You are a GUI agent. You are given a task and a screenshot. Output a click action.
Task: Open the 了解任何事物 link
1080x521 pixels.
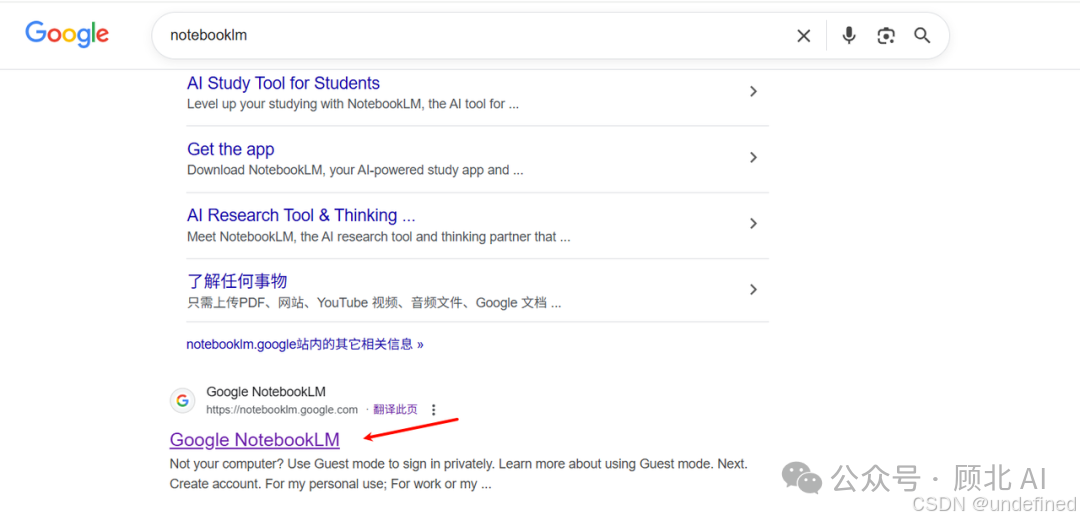click(x=237, y=281)
